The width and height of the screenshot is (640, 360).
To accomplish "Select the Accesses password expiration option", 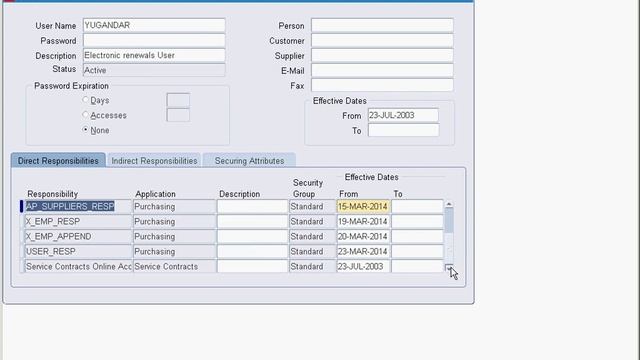I will pyautogui.click(x=85, y=115).
